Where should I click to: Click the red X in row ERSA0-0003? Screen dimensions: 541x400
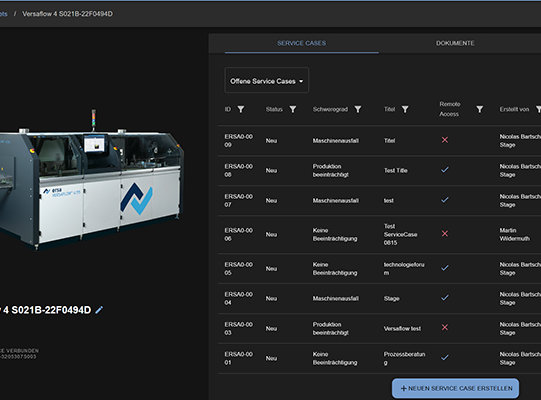(445, 327)
